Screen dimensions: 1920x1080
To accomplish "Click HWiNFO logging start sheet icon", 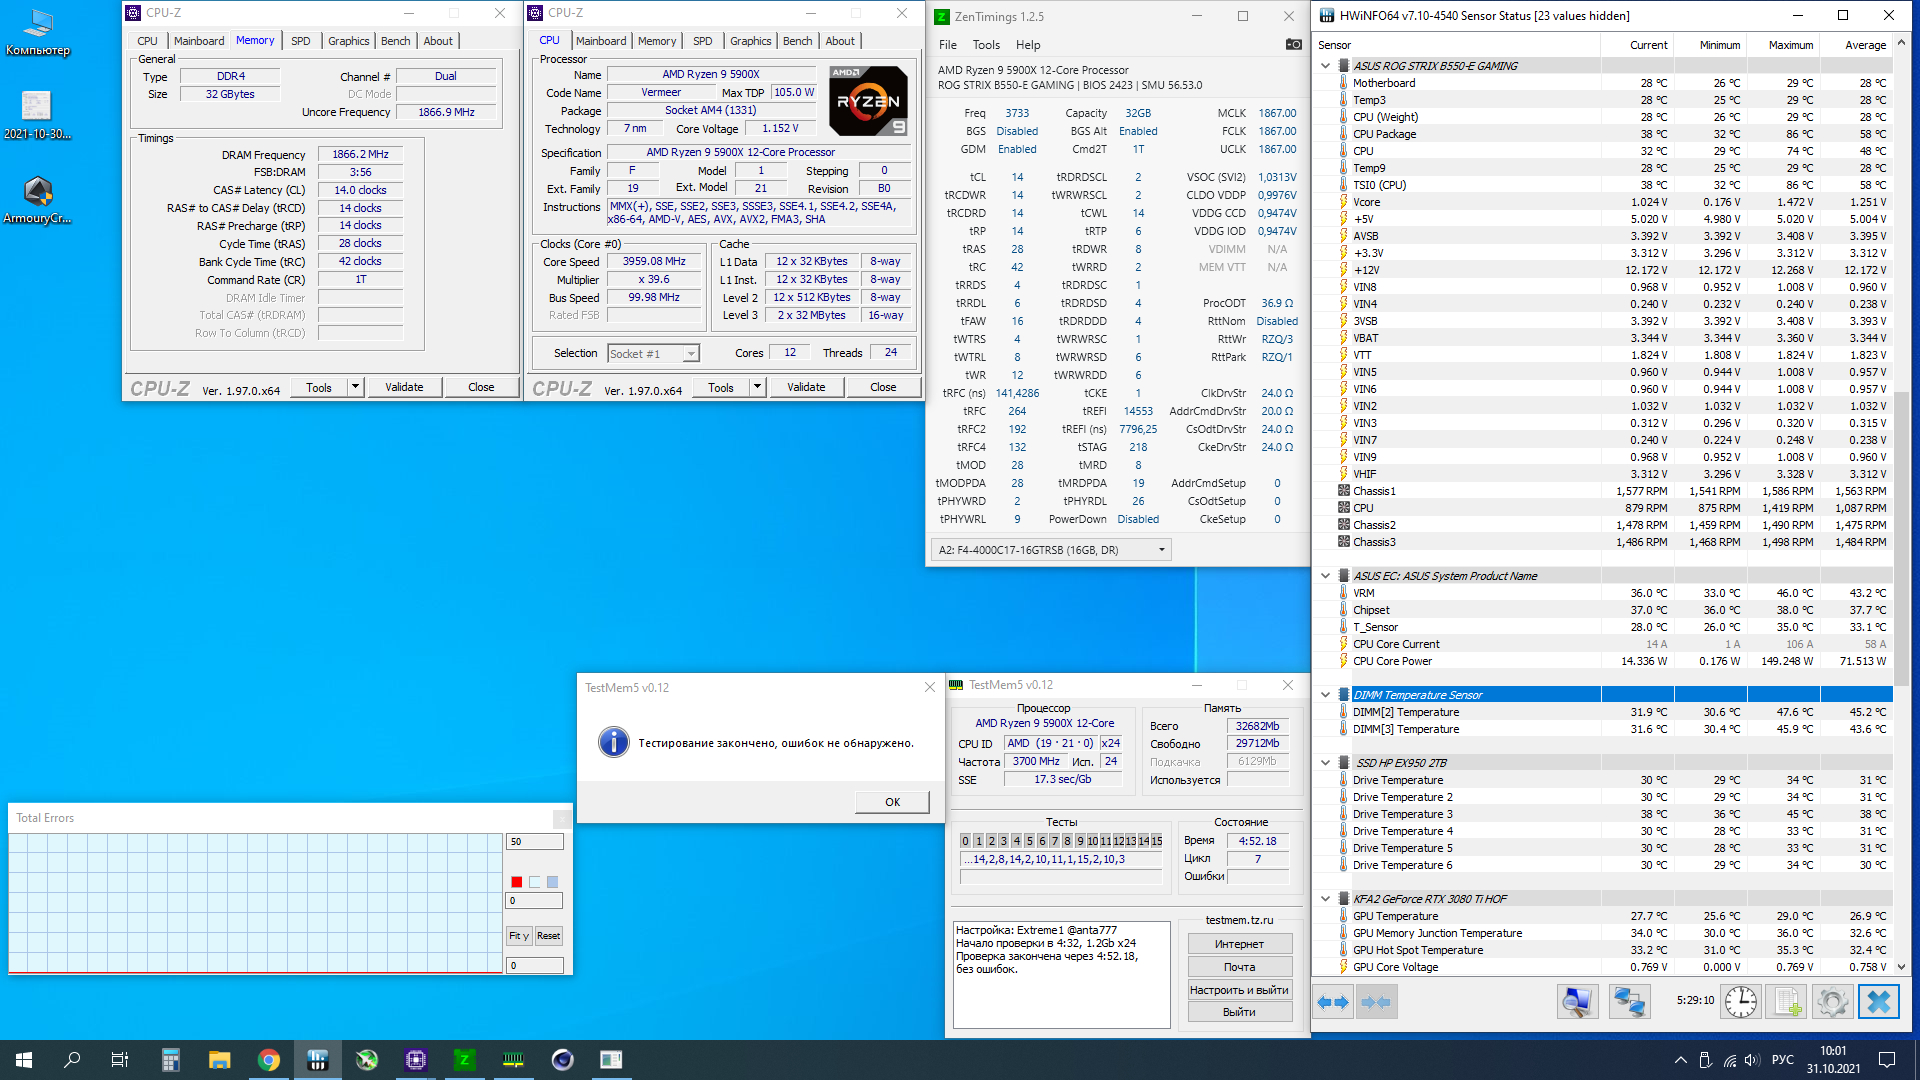I will point(1787,1002).
